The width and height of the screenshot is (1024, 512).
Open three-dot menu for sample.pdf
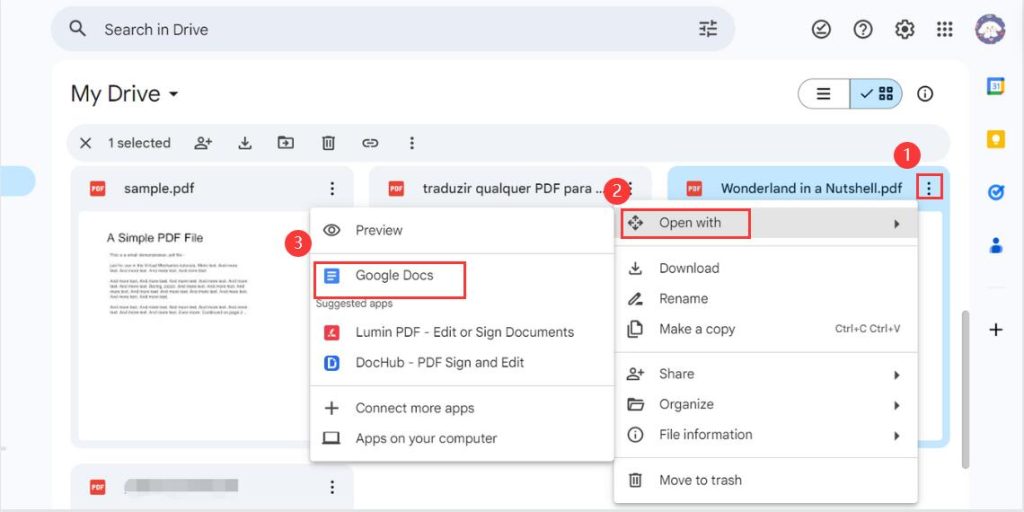click(332, 189)
